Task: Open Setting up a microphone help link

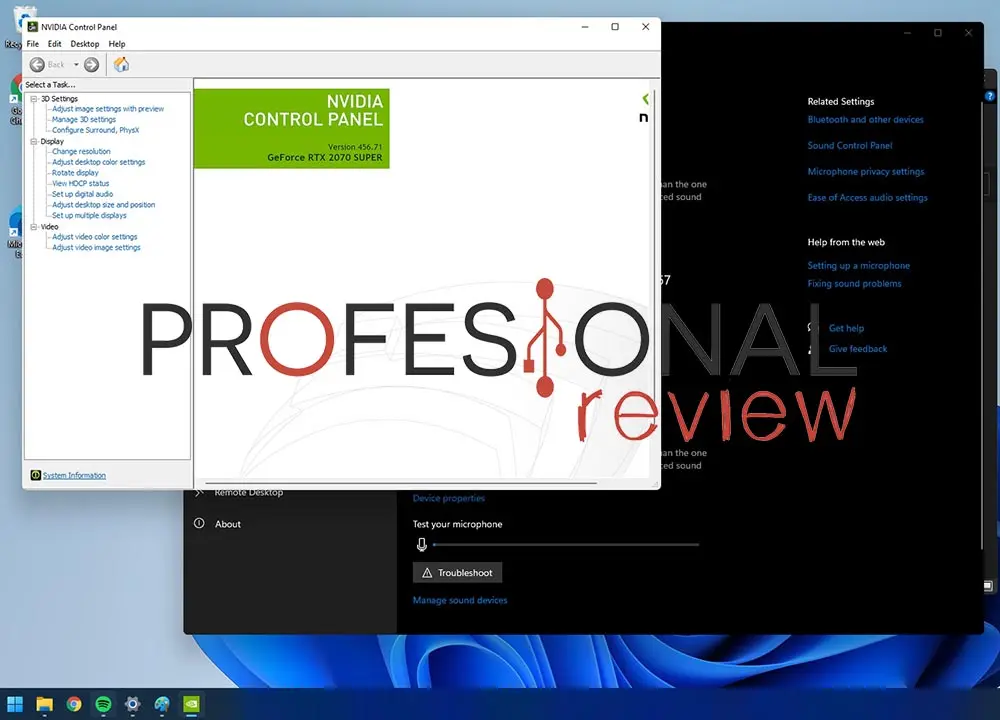Action: [858, 265]
